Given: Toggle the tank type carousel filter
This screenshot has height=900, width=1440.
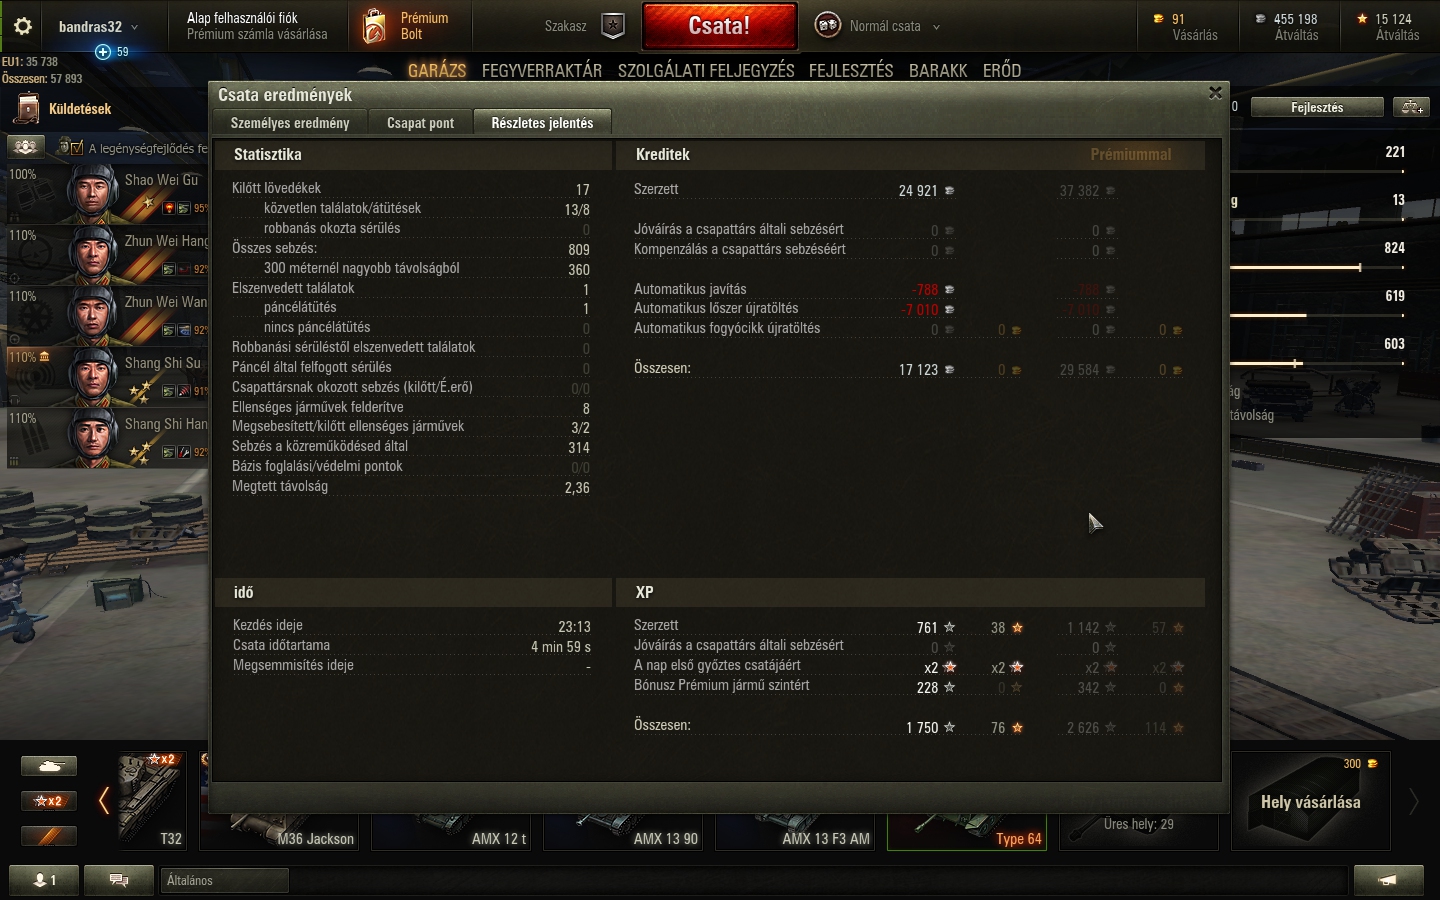Looking at the screenshot, I should 49,766.
